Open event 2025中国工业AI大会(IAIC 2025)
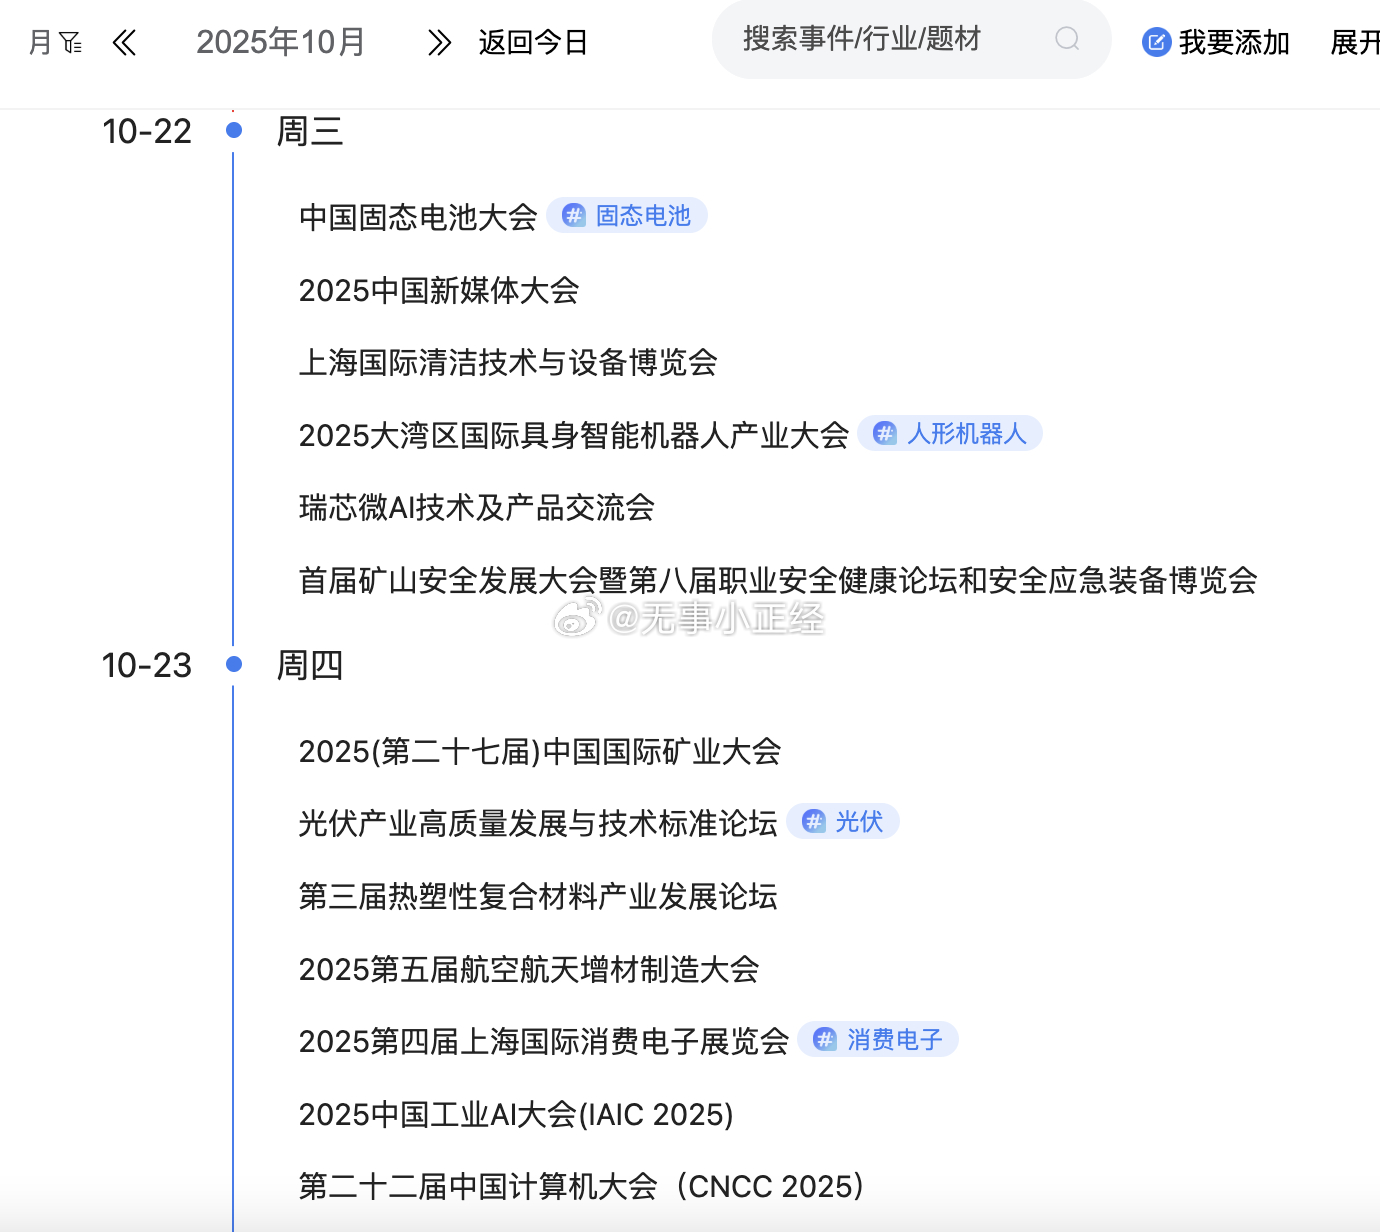 (516, 1114)
